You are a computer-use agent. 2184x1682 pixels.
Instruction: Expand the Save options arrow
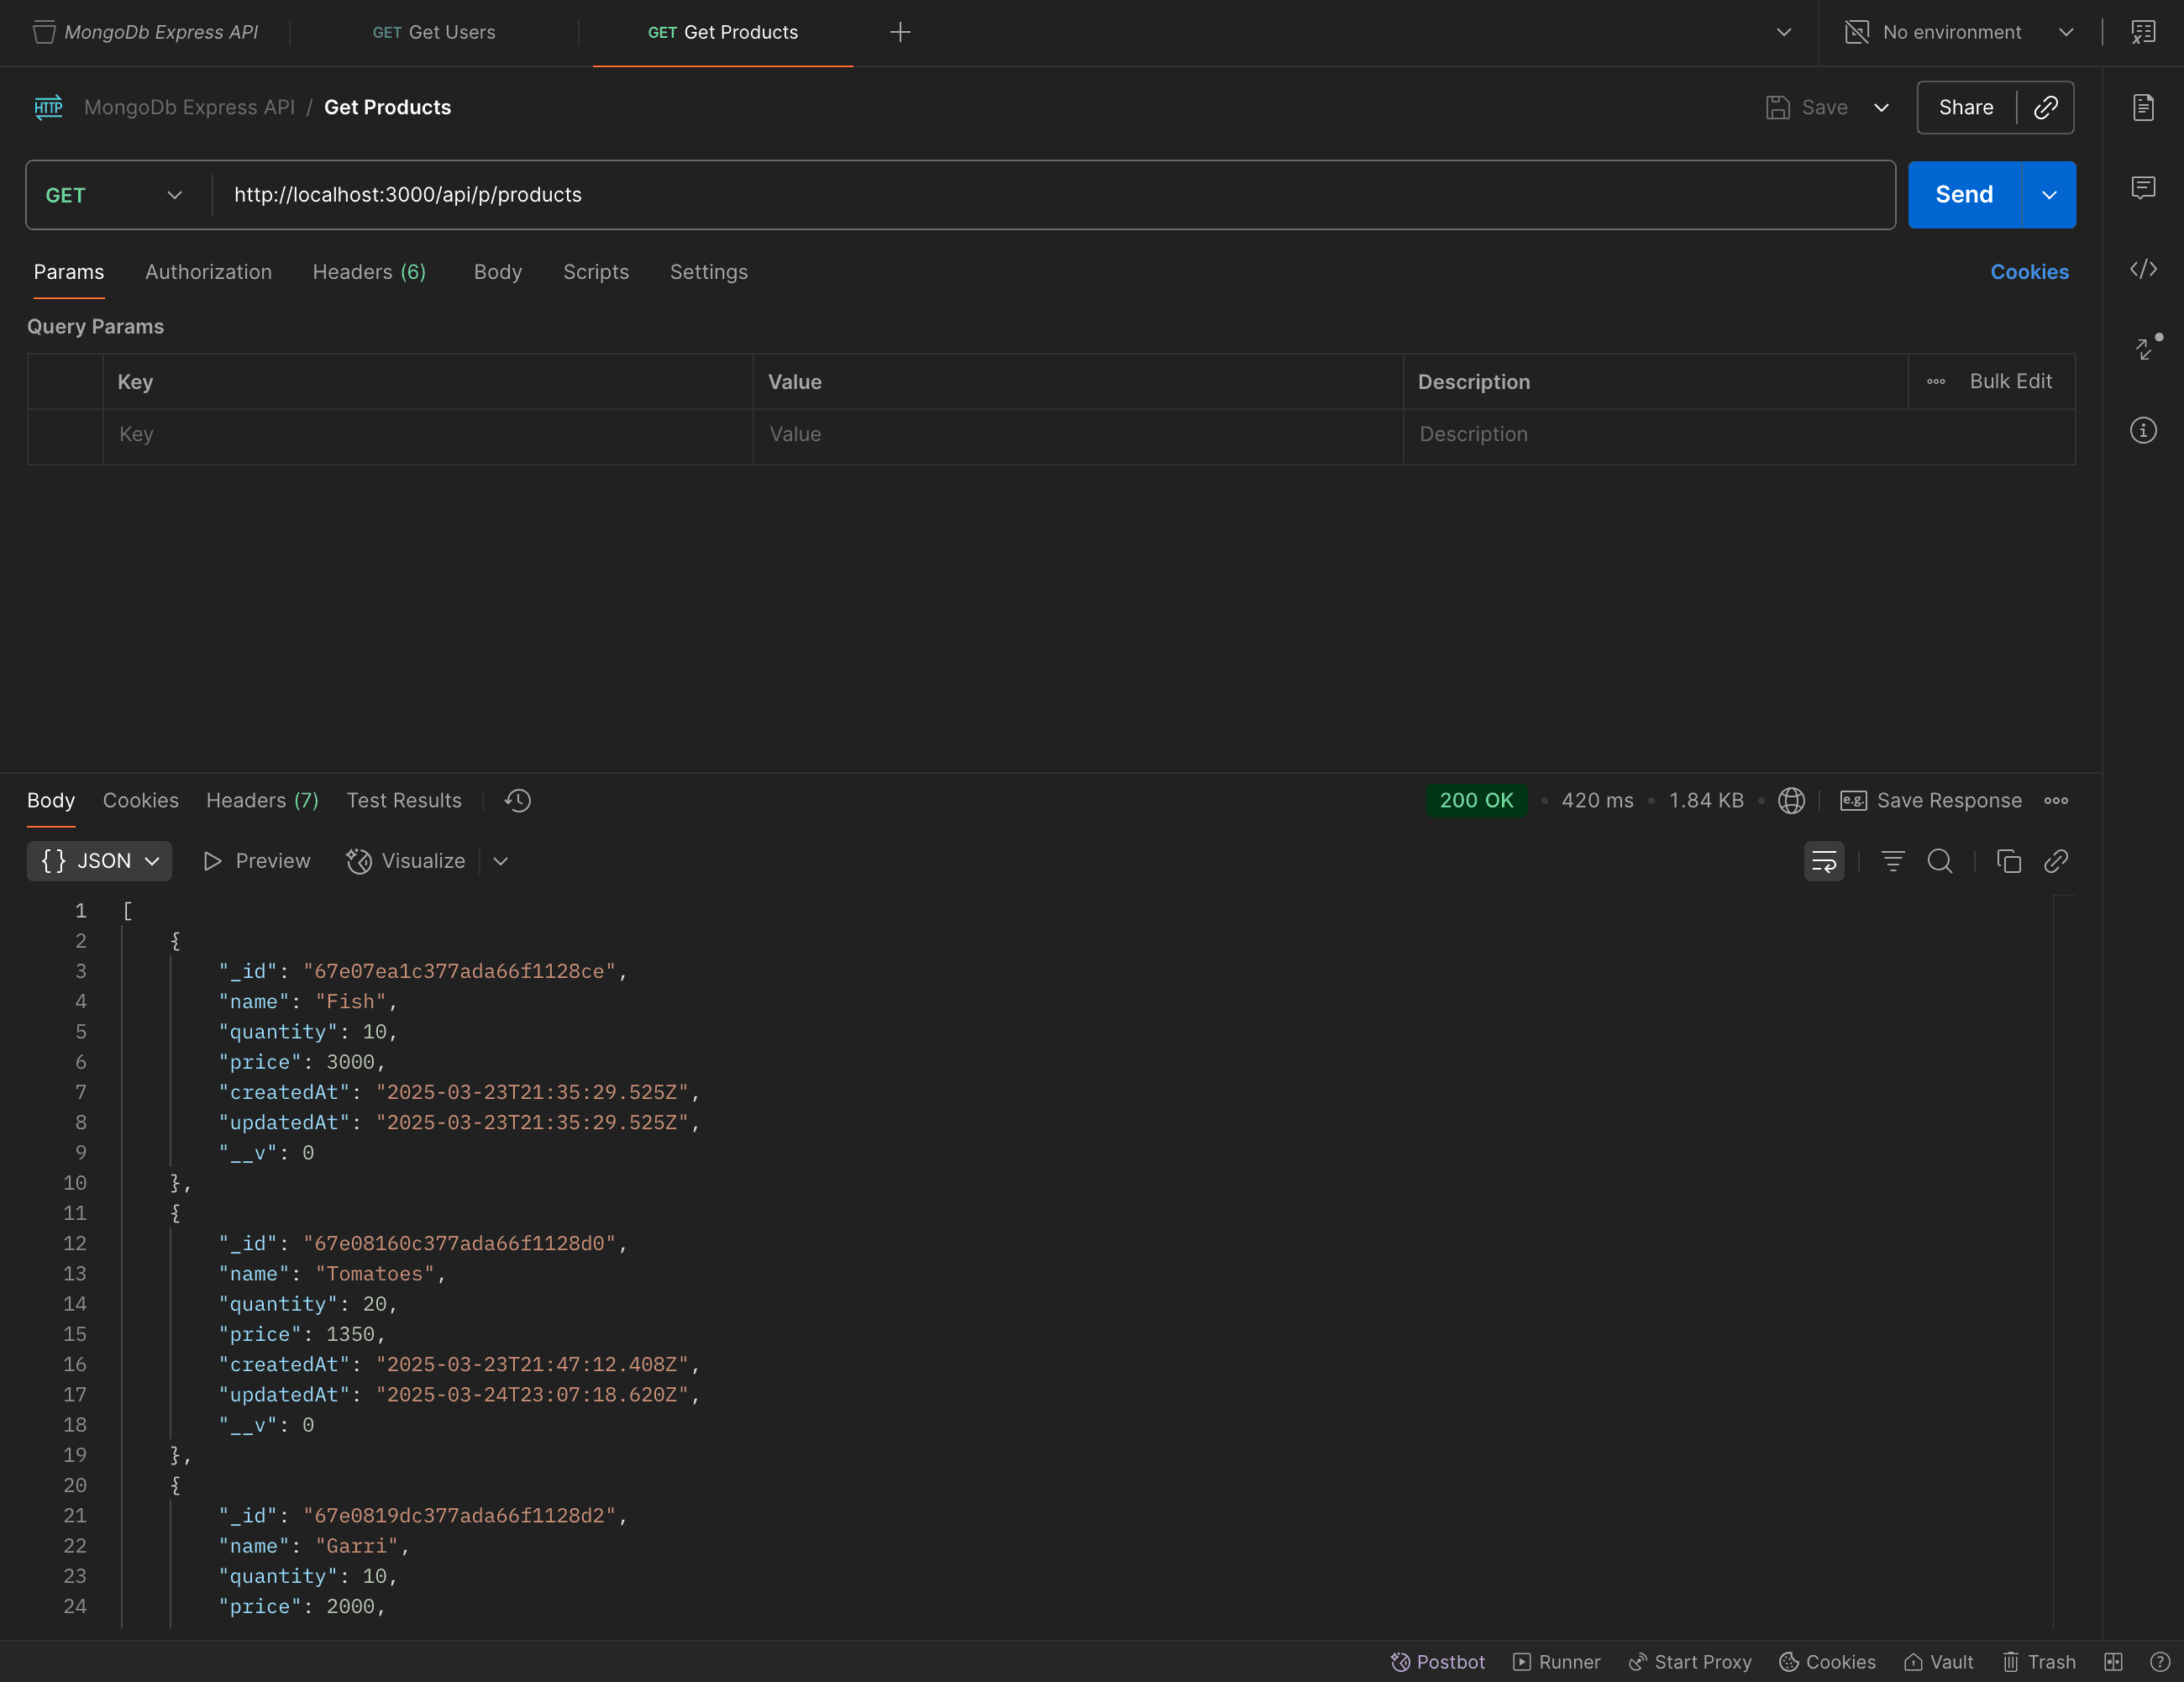1881,107
